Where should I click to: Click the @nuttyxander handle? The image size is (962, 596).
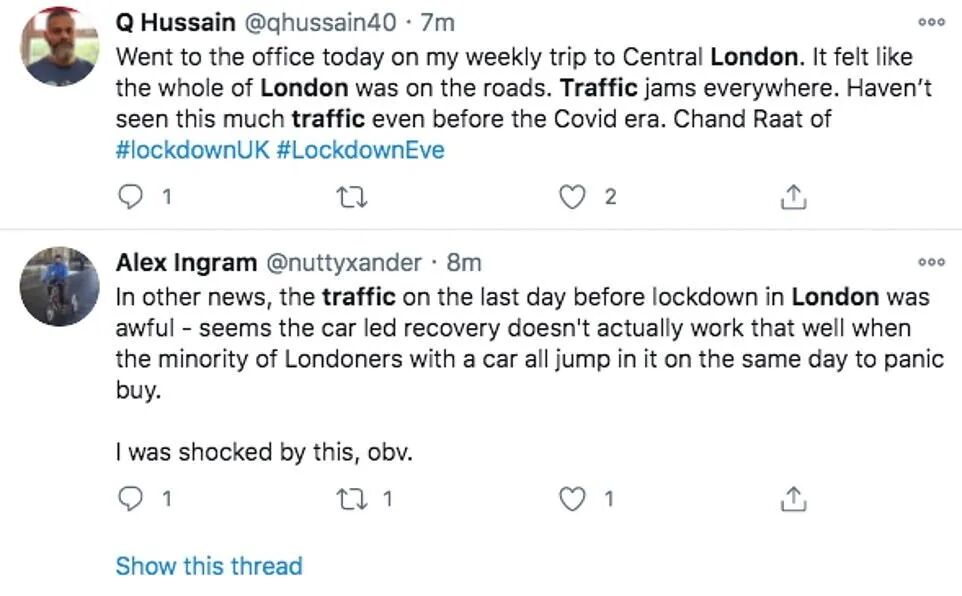click(342, 263)
